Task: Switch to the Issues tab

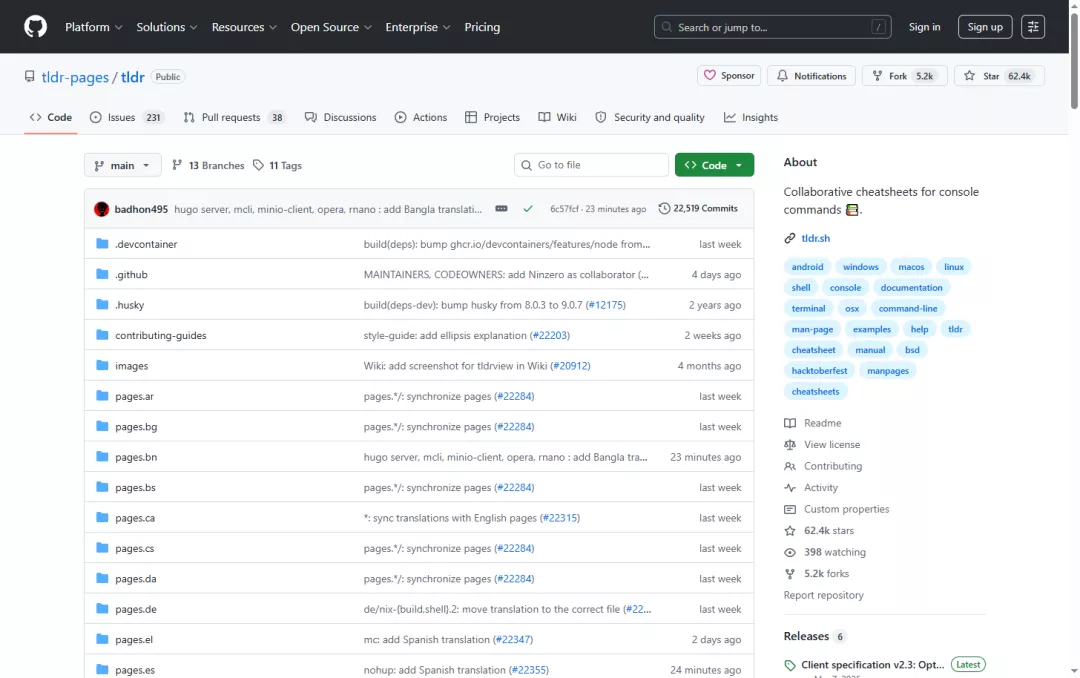Action: [x=125, y=117]
